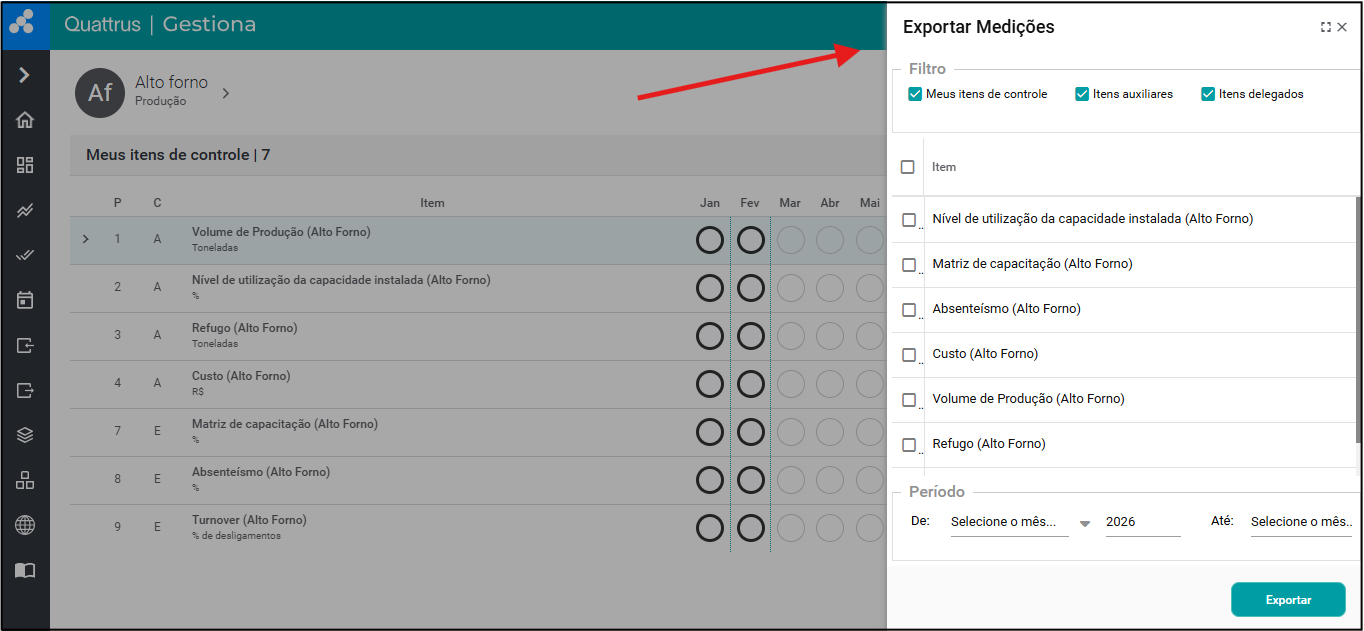Click the 'Alto forno' unit name chevron
The image size is (1364, 631).
tap(226, 93)
